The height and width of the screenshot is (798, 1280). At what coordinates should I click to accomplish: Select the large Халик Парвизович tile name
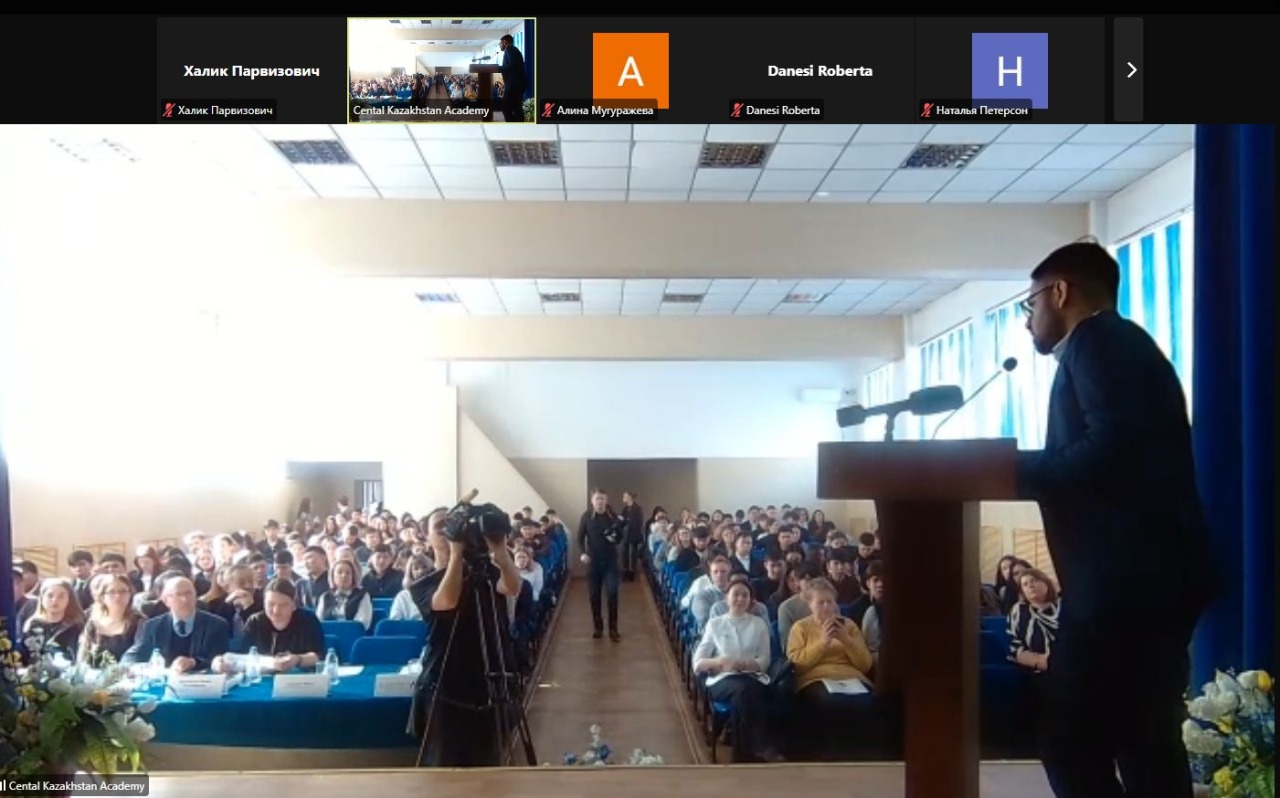[251, 71]
